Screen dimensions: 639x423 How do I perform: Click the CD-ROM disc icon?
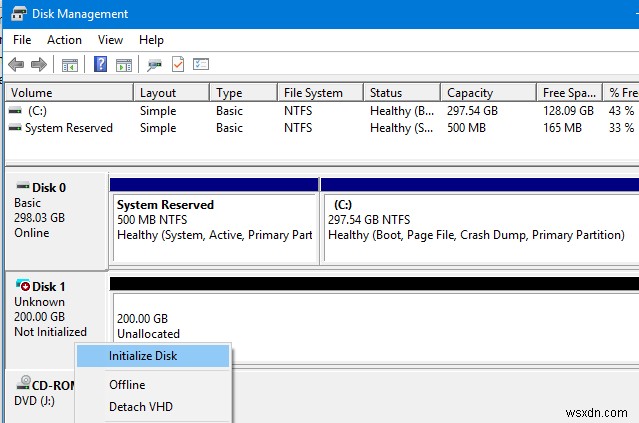(24, 383)
